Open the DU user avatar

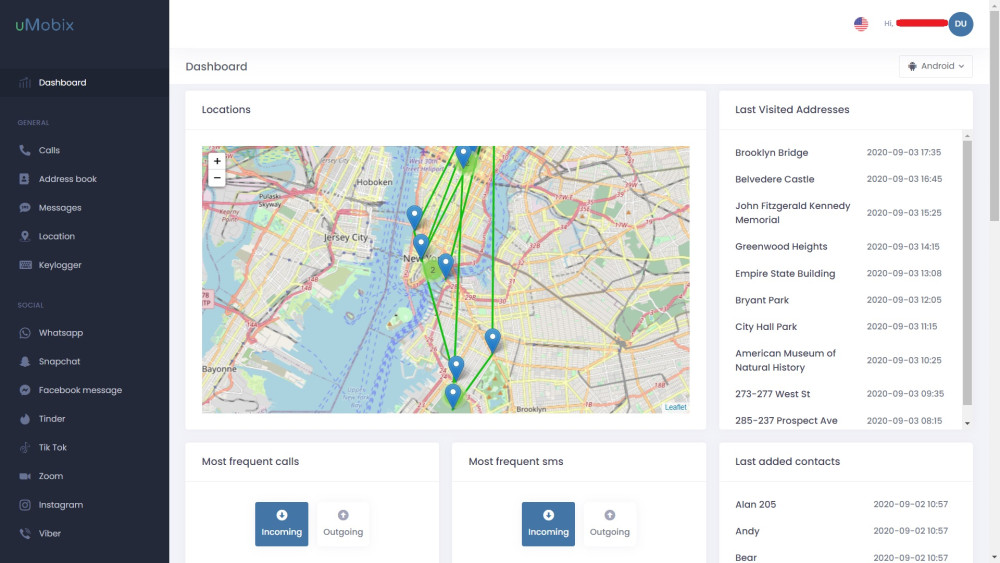pos(960,24)
